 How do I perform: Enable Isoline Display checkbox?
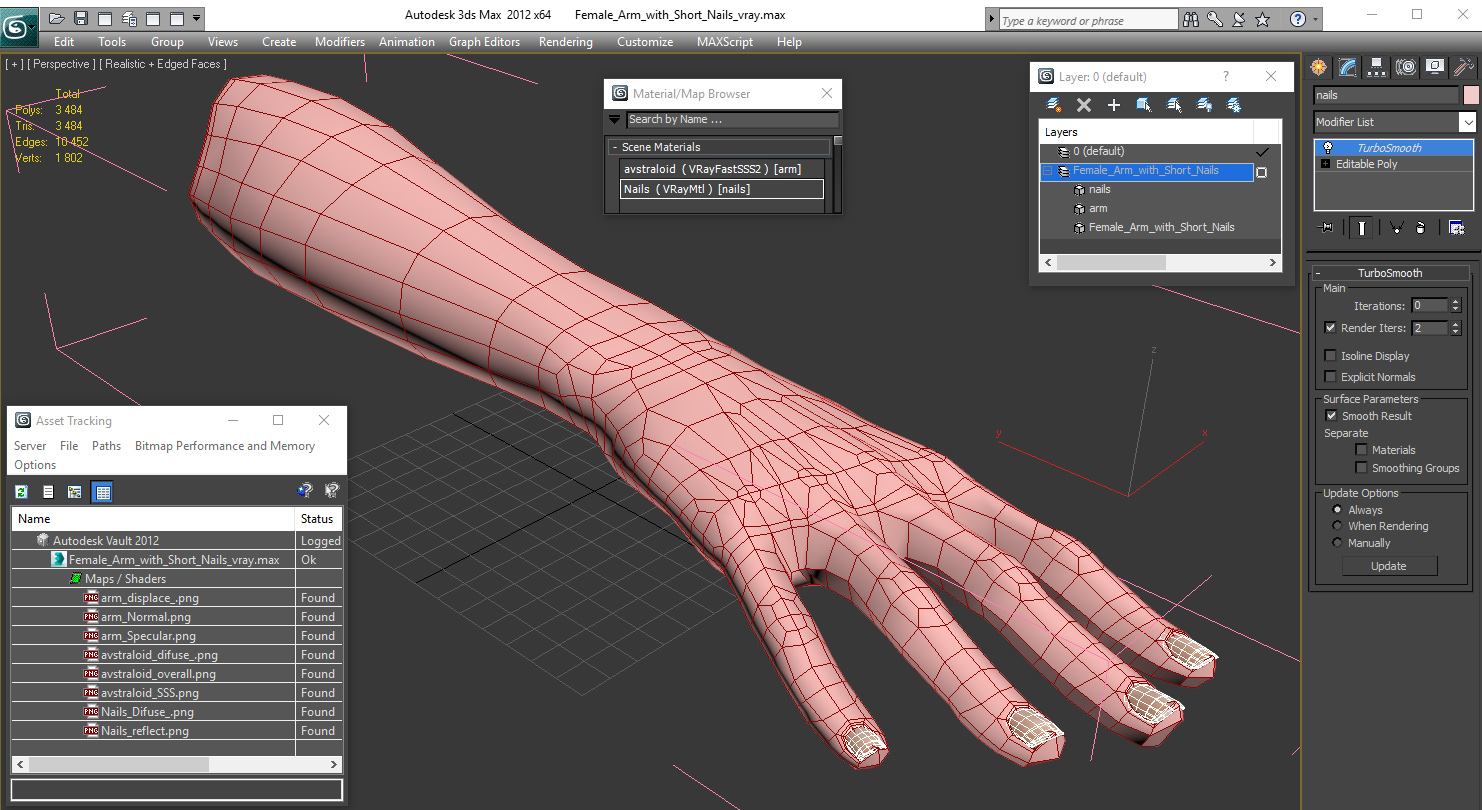1330,356
